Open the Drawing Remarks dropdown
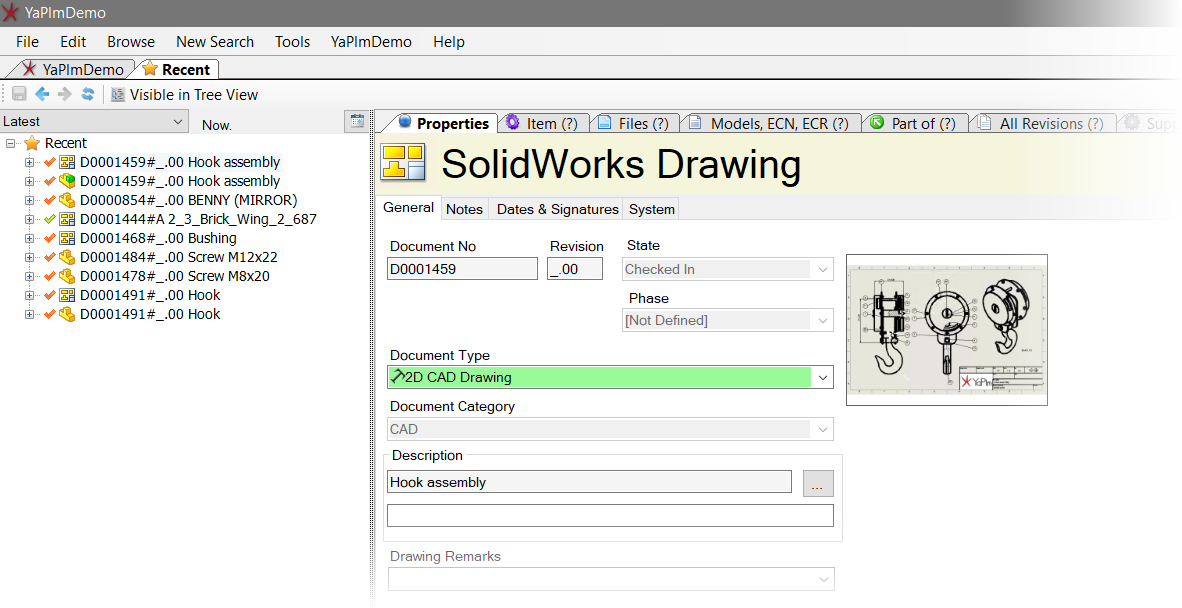The width and height of the screenshot is (1182, 608). 822,579
